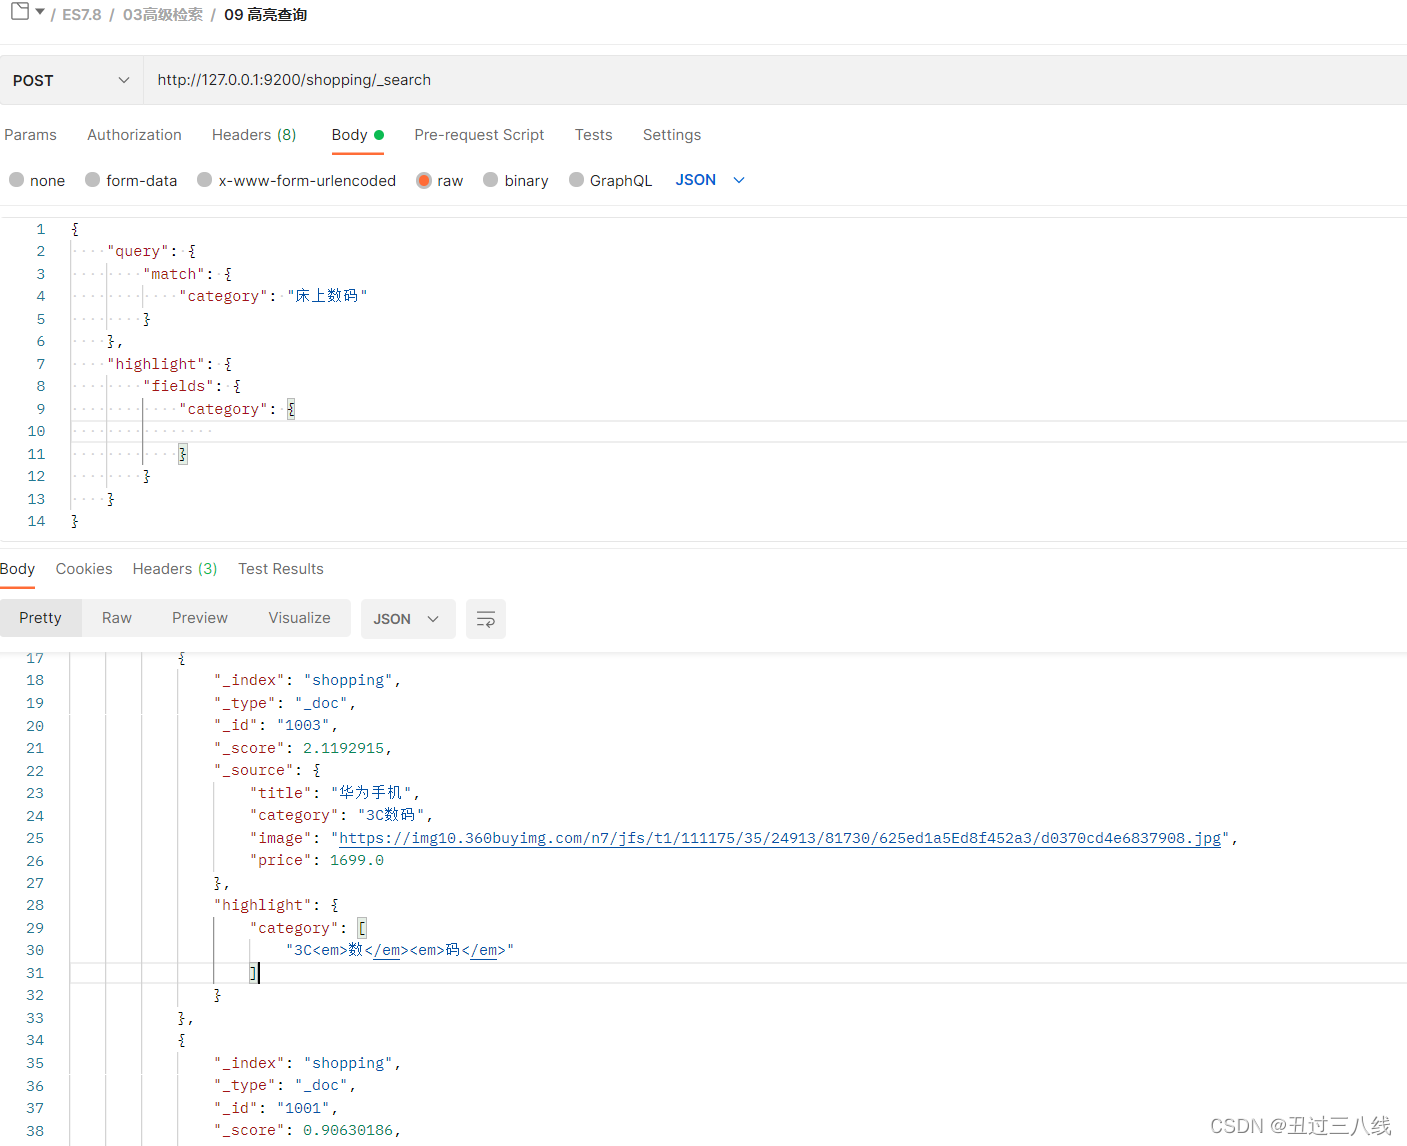This screenshot has height=1146, width=1407.
Task: Click line number 28 in response gutter
Action: click(x=35, y=905)
